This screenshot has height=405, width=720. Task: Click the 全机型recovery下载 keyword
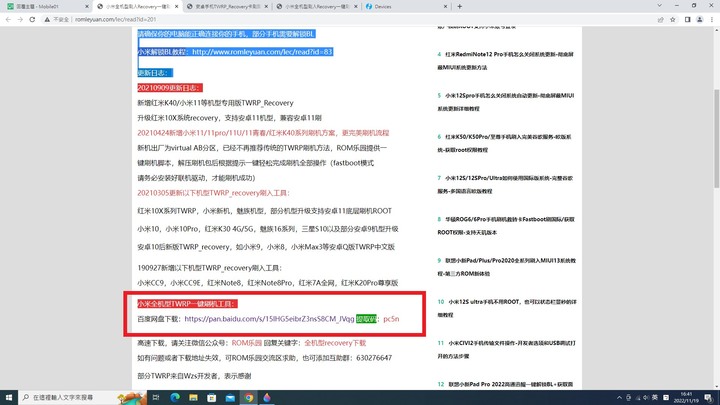tap(335, 343)
